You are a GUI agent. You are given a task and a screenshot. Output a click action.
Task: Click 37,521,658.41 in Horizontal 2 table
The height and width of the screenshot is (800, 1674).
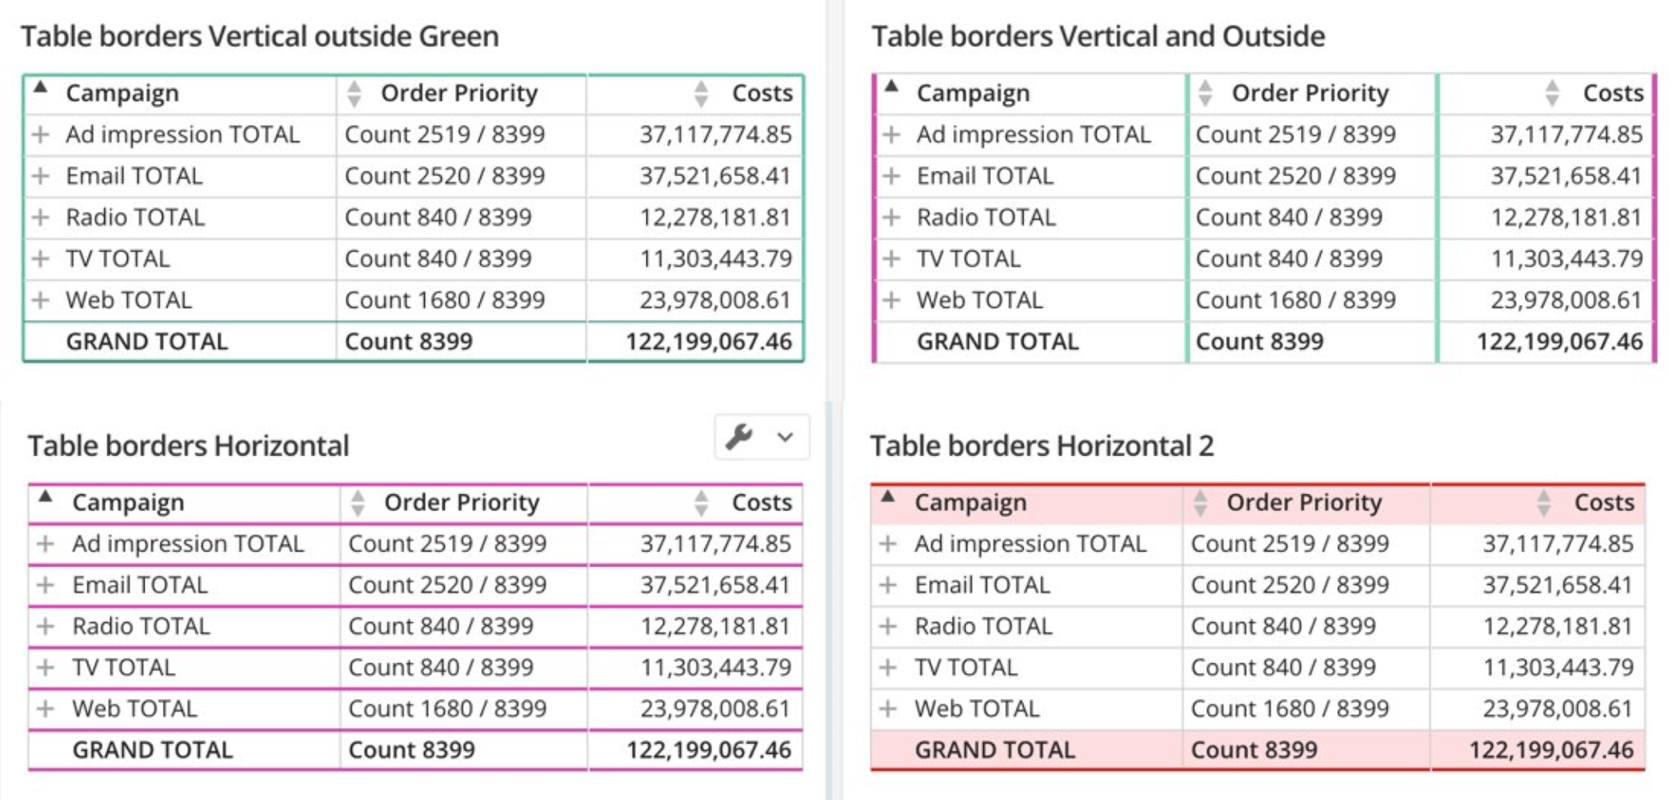pyautogui.click(x=1557, y=585)
